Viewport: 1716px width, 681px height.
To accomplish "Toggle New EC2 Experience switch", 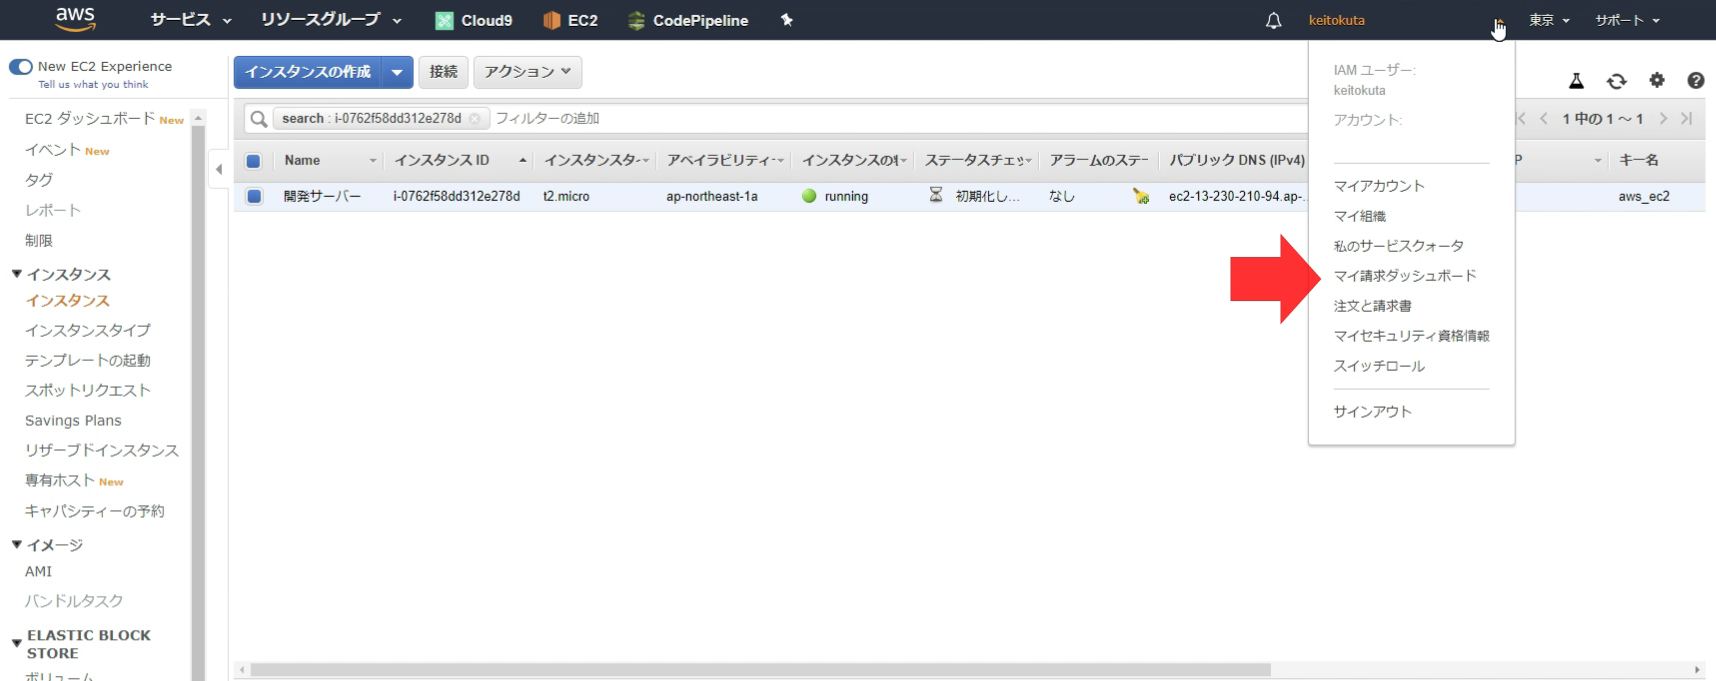I will pos(21,67).
